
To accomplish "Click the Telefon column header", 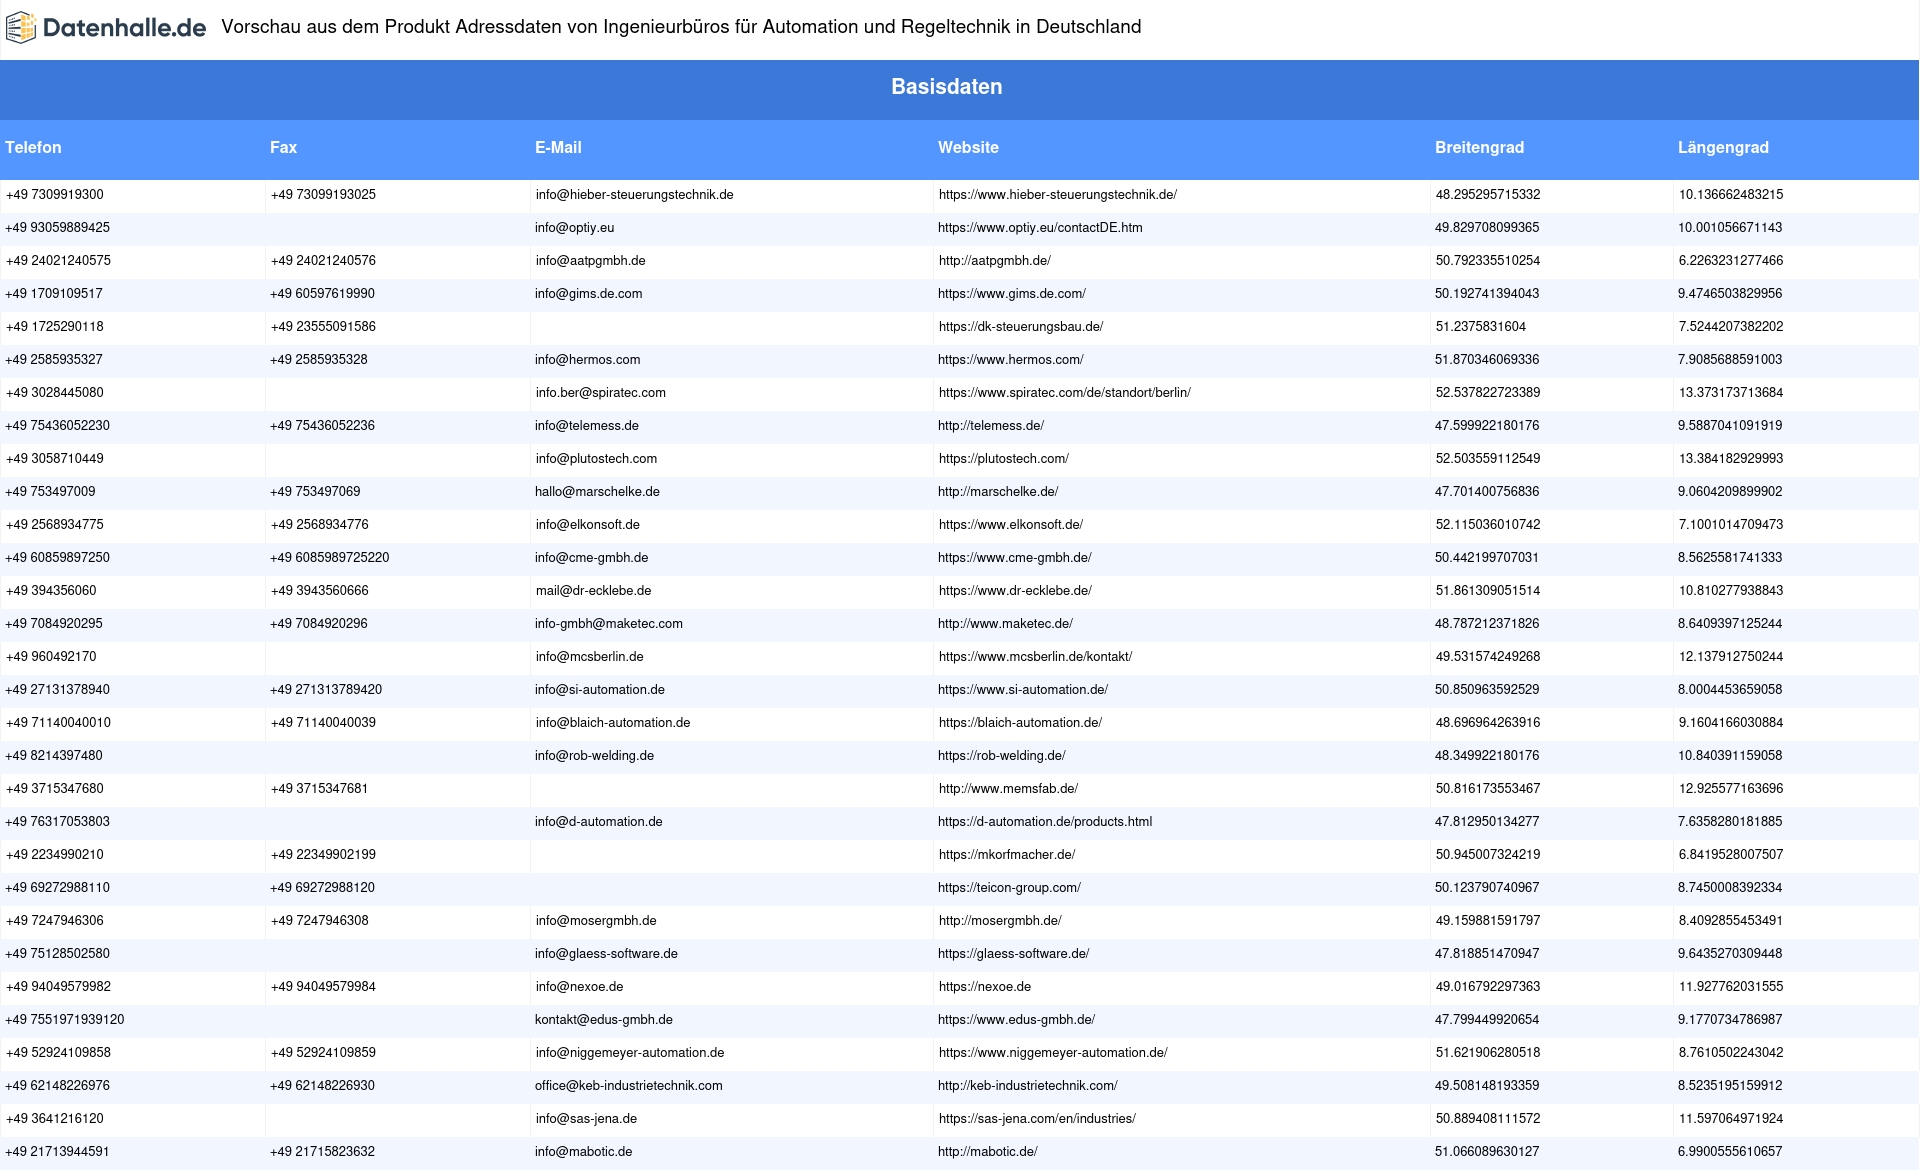I will pos(33,148).
